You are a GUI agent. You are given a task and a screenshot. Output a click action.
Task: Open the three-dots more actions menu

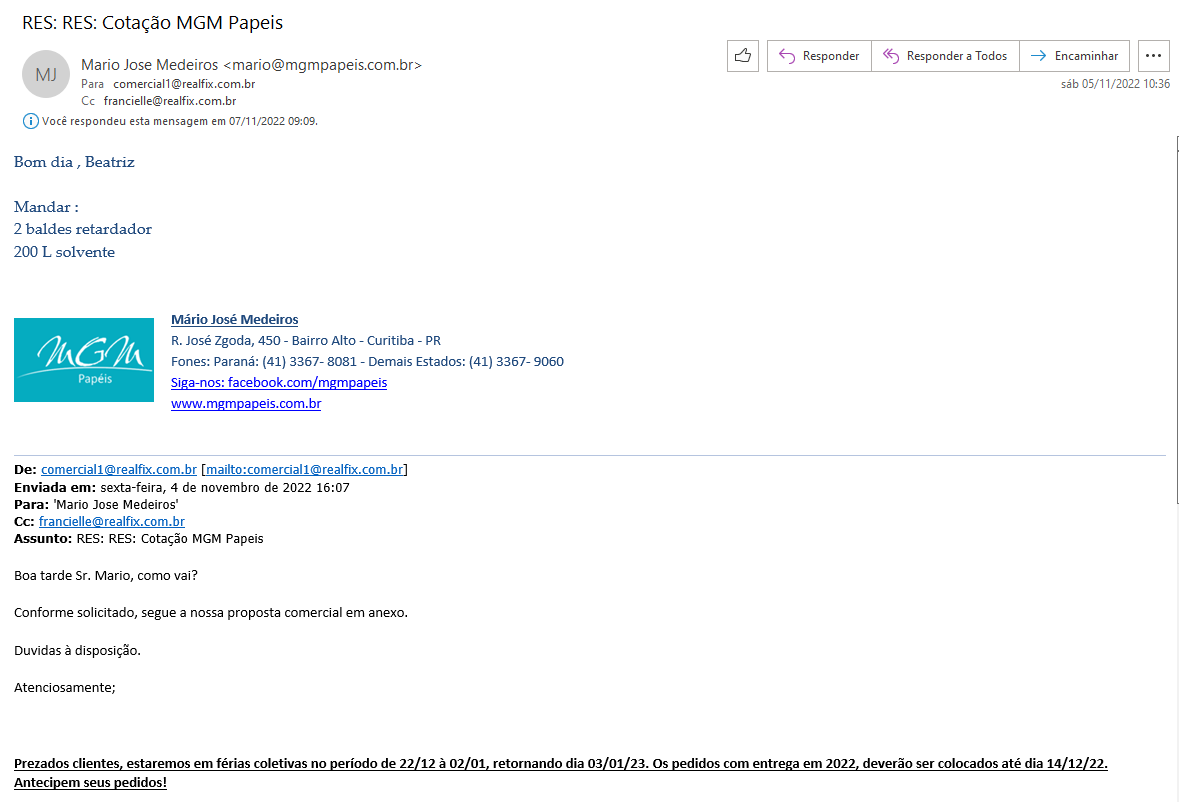point(1154,56)
